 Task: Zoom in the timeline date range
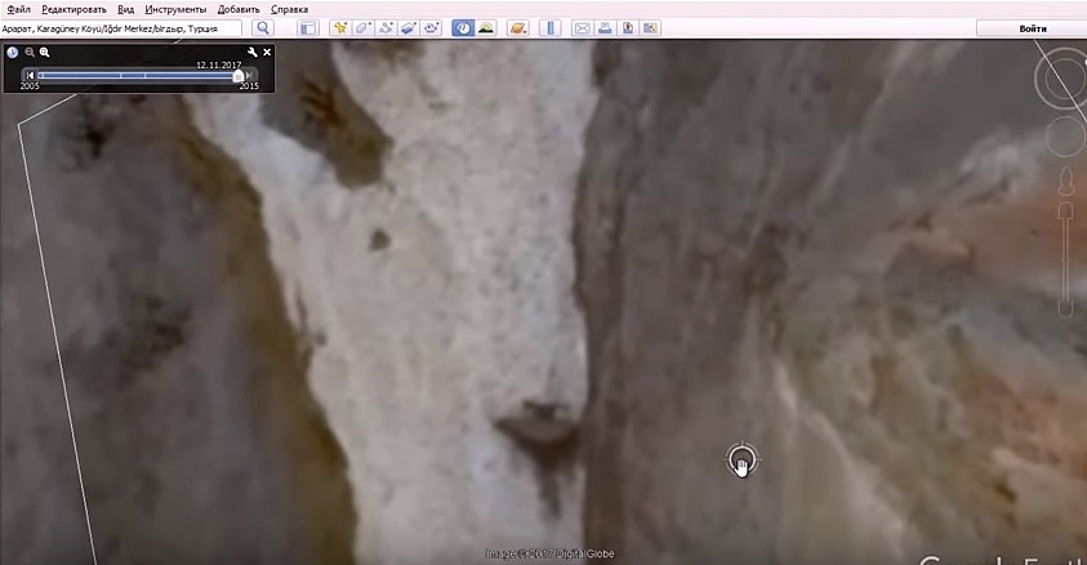point(44,52)
